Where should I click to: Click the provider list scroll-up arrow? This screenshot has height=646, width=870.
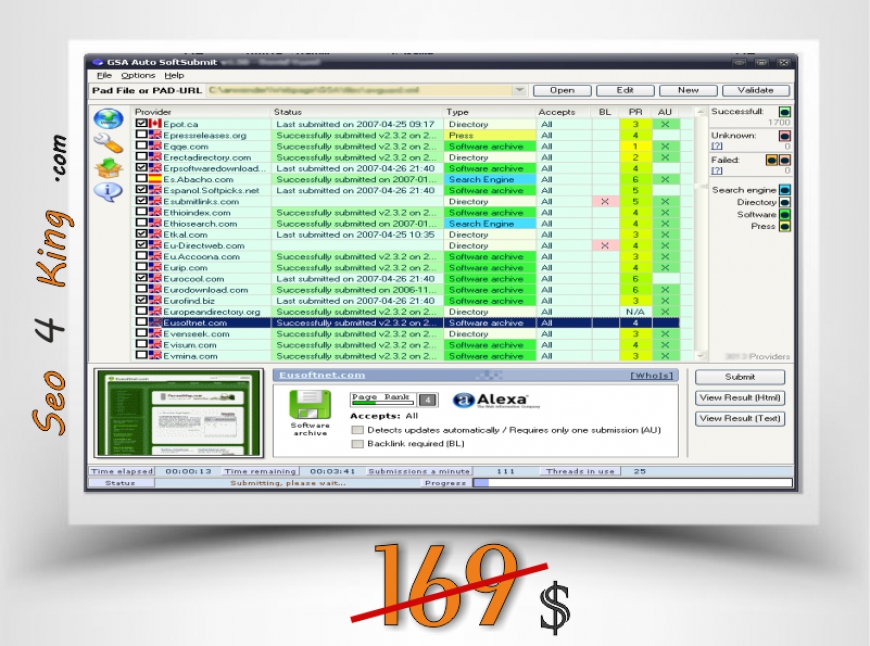pos(700,112)
